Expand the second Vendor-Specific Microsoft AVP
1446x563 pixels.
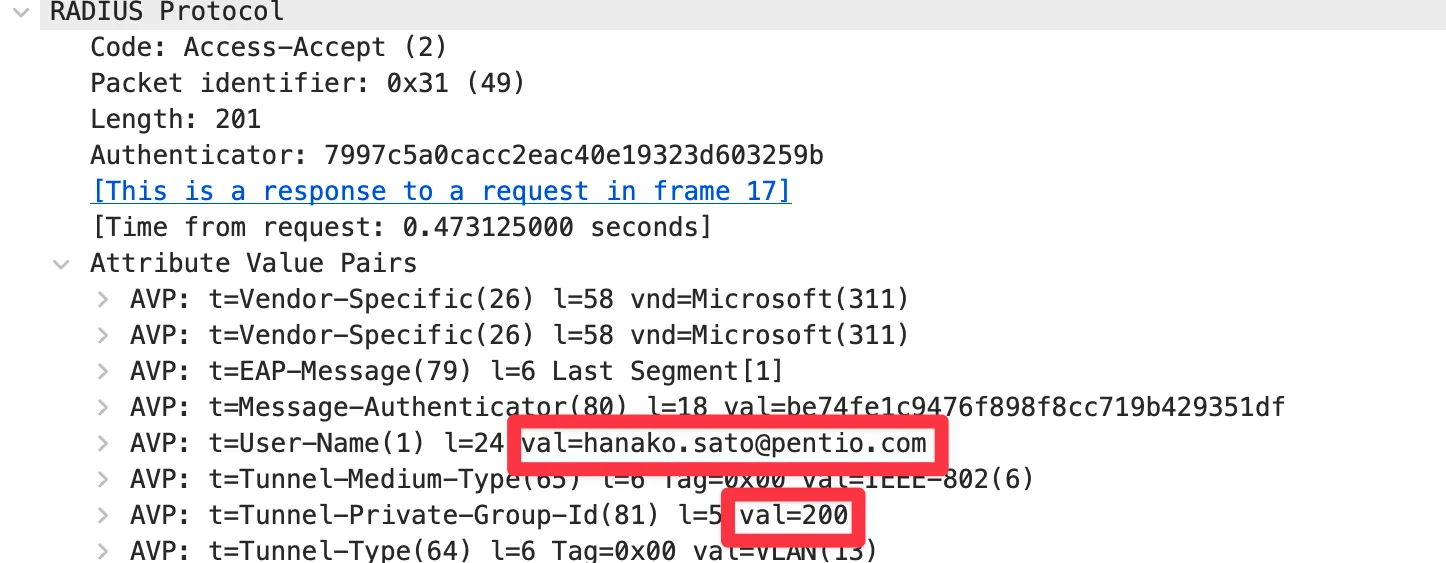(102, 335)
